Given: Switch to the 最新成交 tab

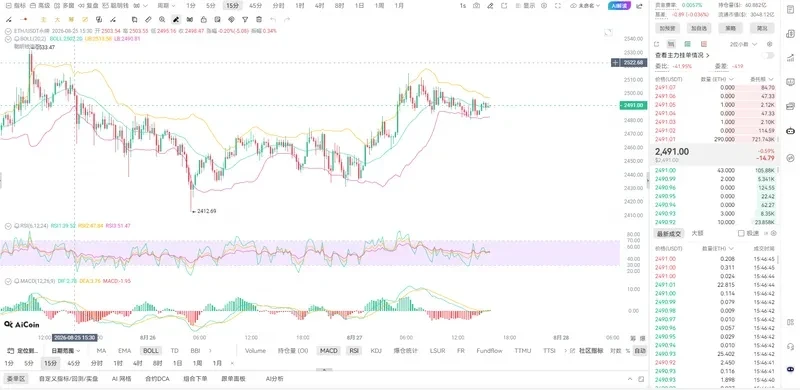Looking at the screenshot, I should pyautogui.click(x=669, y=233).
